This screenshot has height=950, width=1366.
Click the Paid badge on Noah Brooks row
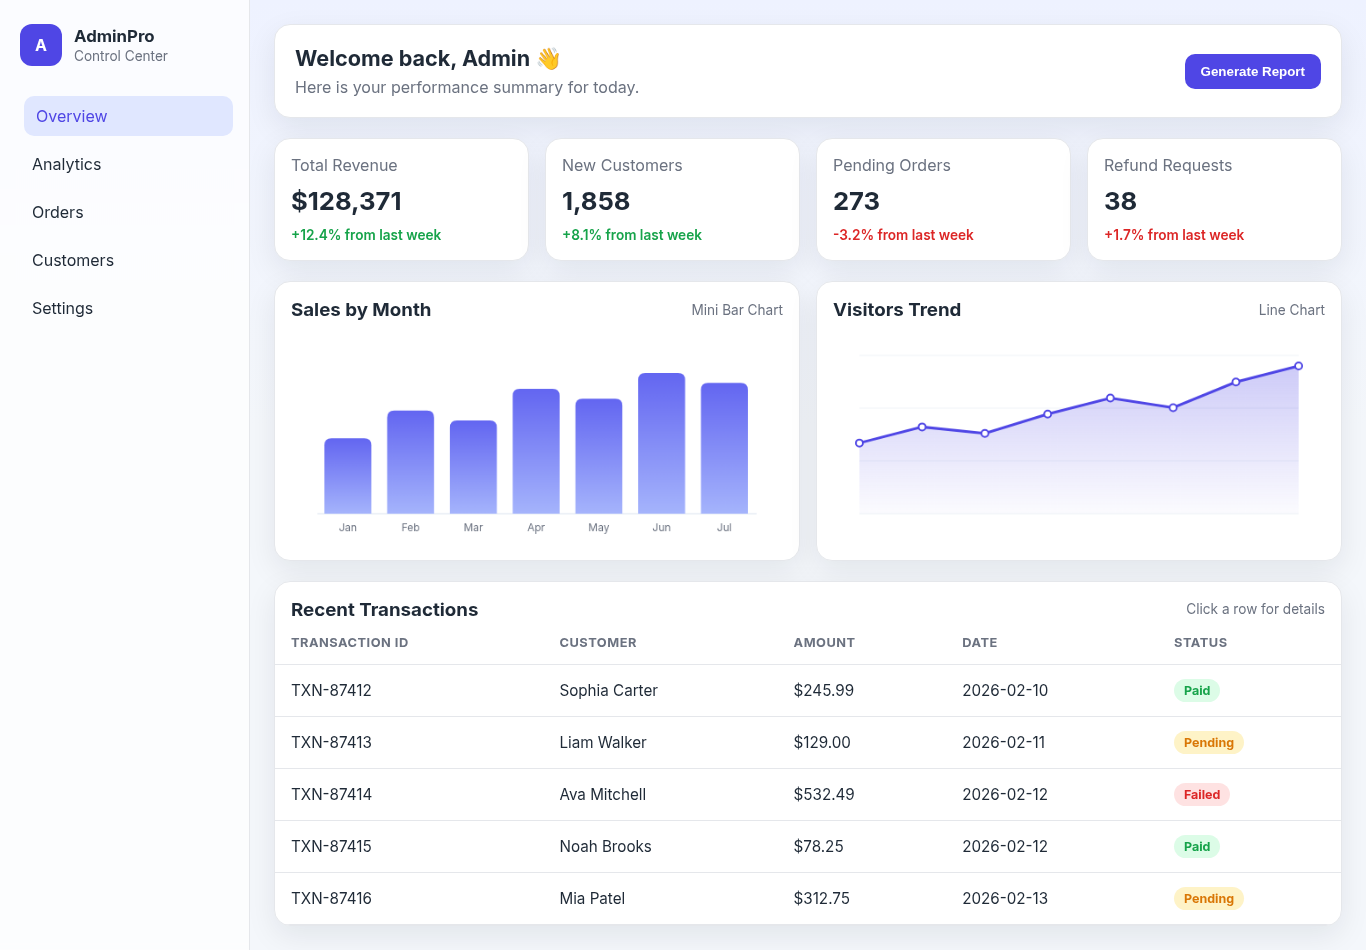[1196, 846]
